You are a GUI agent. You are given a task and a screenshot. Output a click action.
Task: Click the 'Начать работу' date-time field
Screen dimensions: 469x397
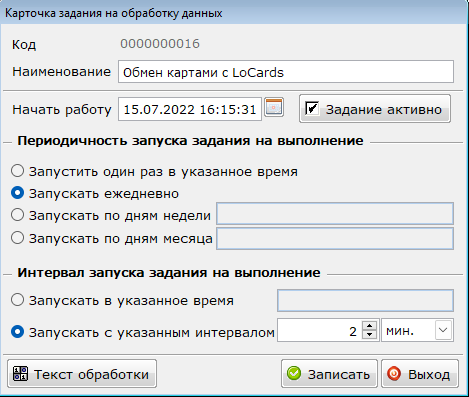[x=190, y=109]
